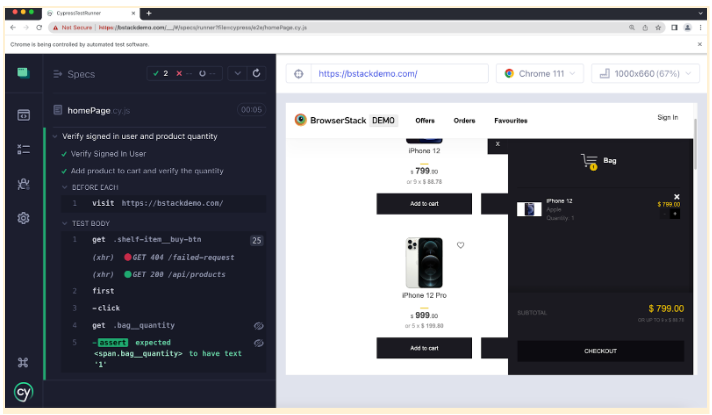Click the iPhone 12 Pro product image
Image resolution: width=712 pixels, height=415 pixels.
point(424,262)
